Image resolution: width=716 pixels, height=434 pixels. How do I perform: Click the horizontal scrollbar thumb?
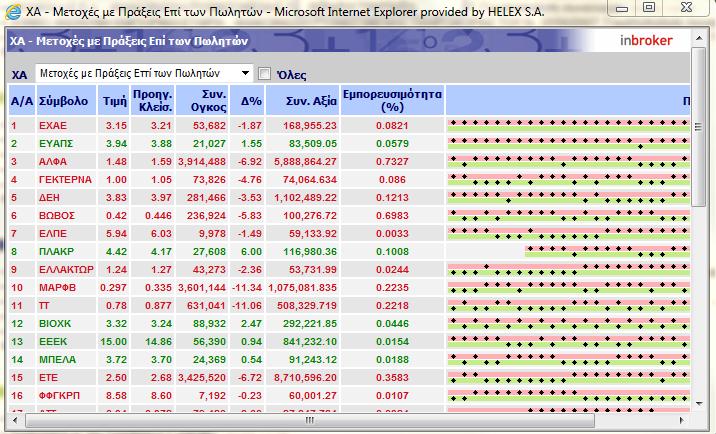[x=310, y=420]
